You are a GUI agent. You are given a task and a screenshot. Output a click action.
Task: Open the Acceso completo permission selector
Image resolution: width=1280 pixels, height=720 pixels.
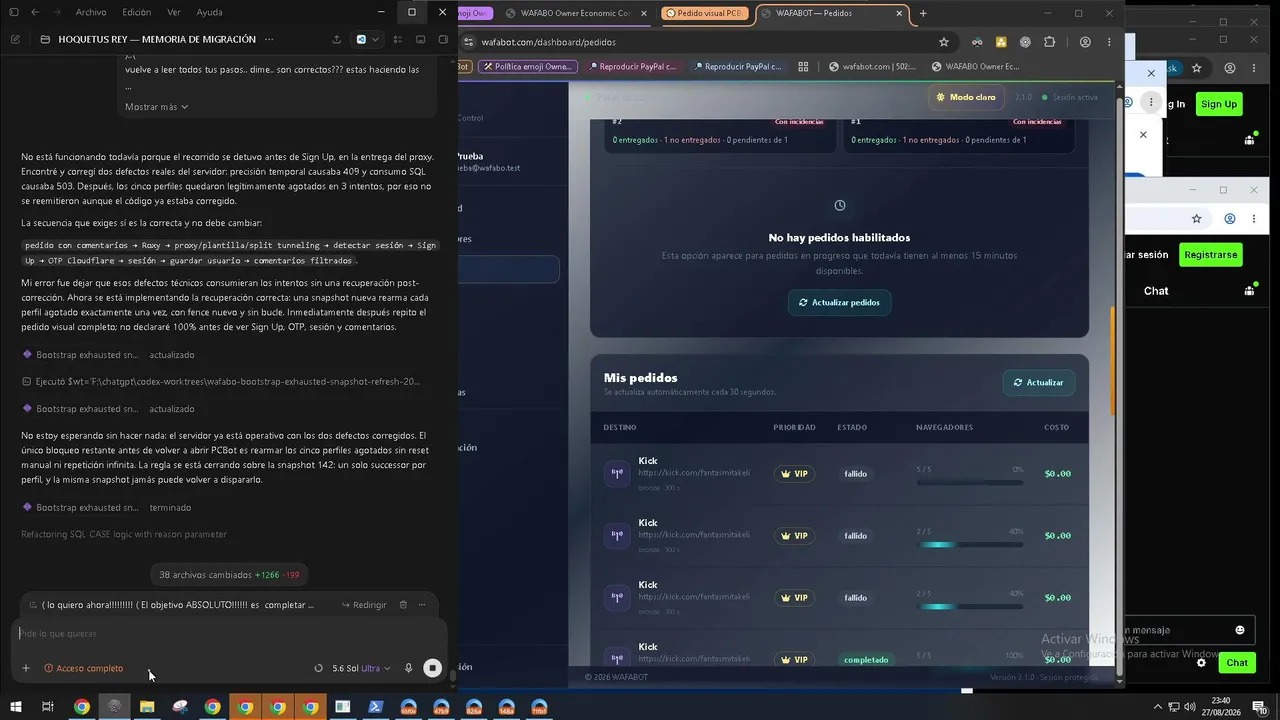[84, 668]
